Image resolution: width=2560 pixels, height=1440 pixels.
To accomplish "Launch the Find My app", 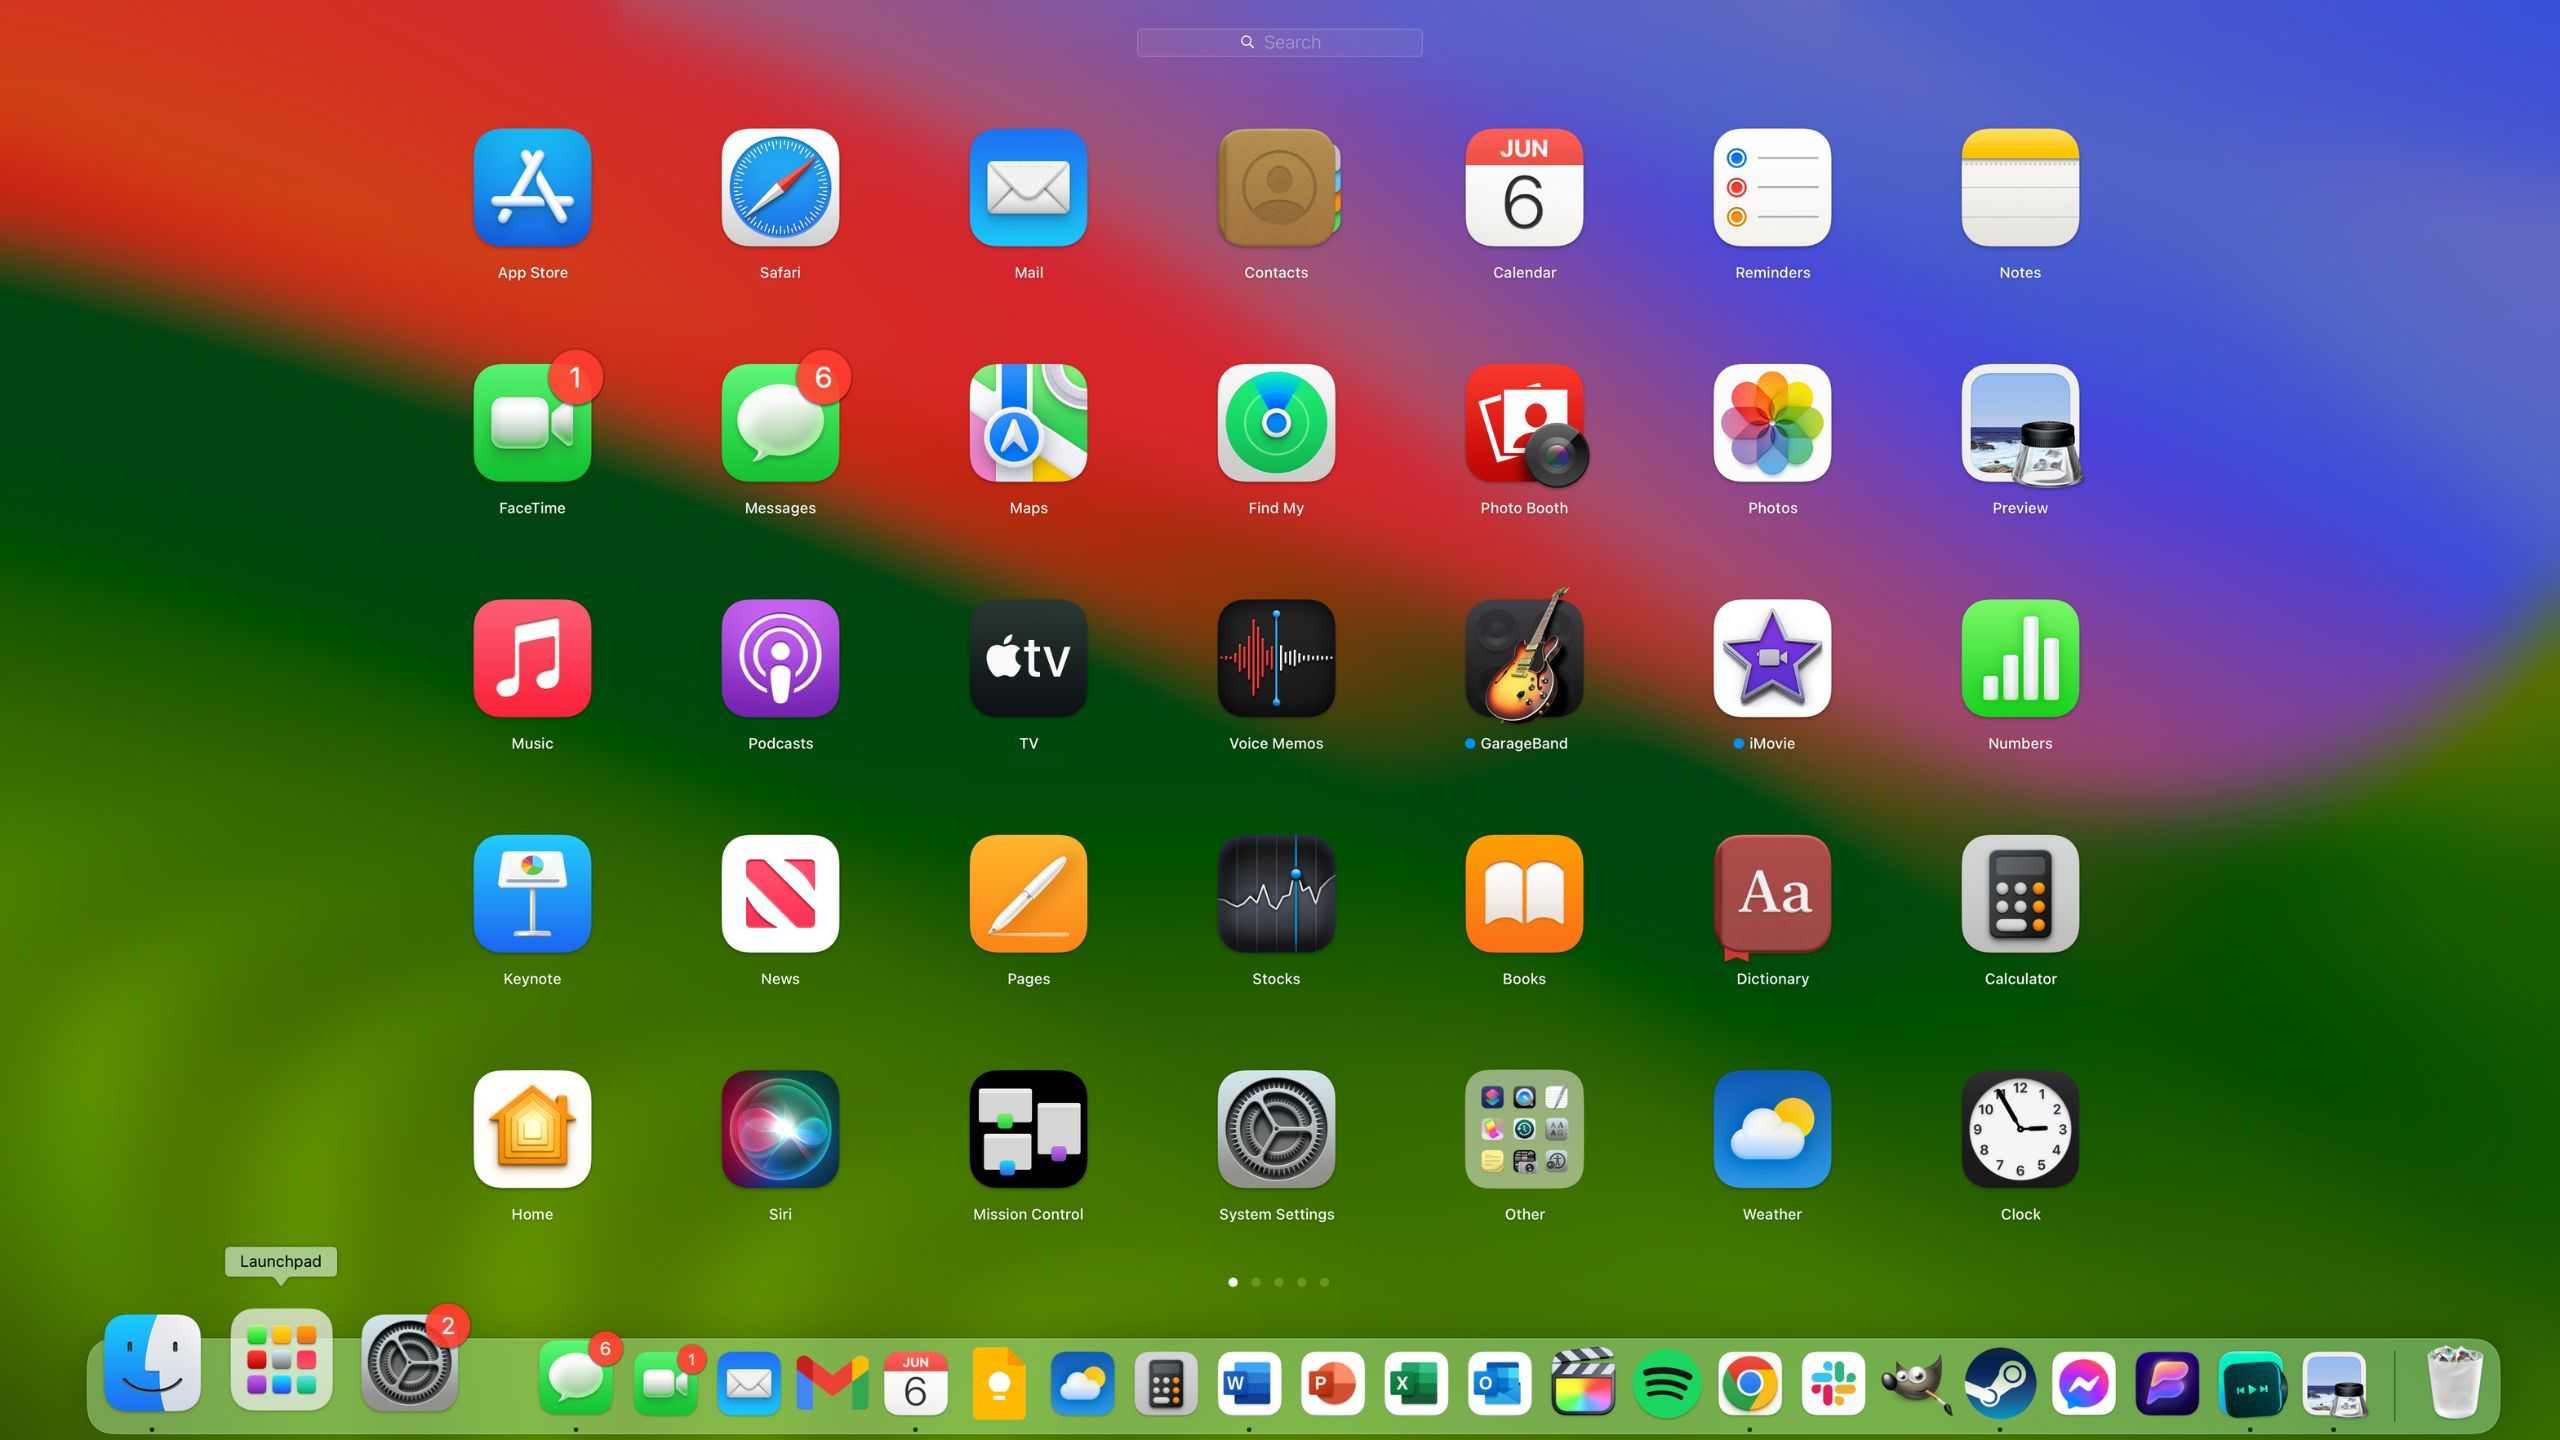I will click(x=1276, y=423).
